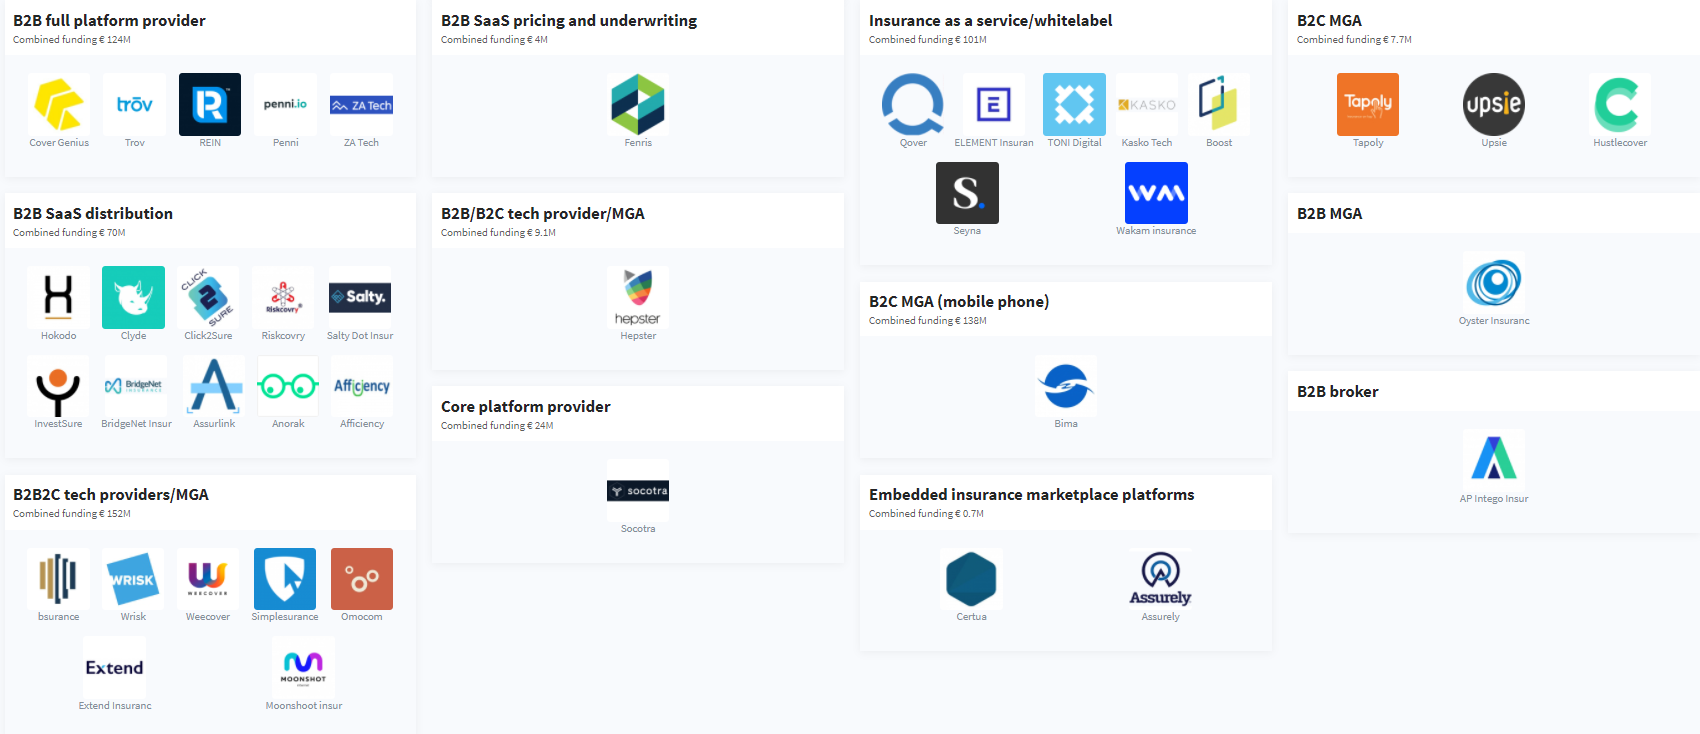Open the Fenris hexagon logo
The width and height of the screenshot is (1700, 734).
point(638,104)
